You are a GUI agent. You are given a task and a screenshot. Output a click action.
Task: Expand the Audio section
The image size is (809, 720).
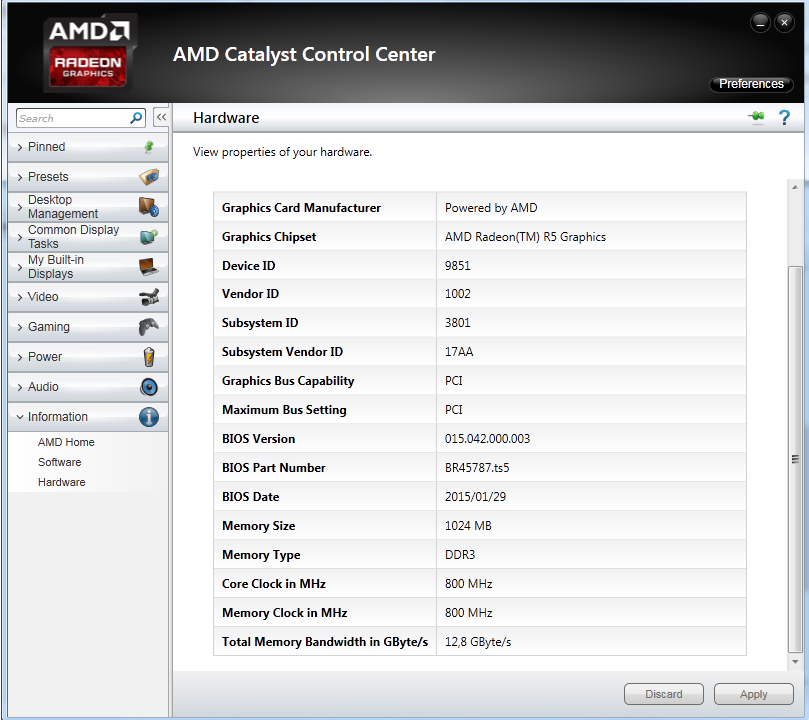(88, 387)
